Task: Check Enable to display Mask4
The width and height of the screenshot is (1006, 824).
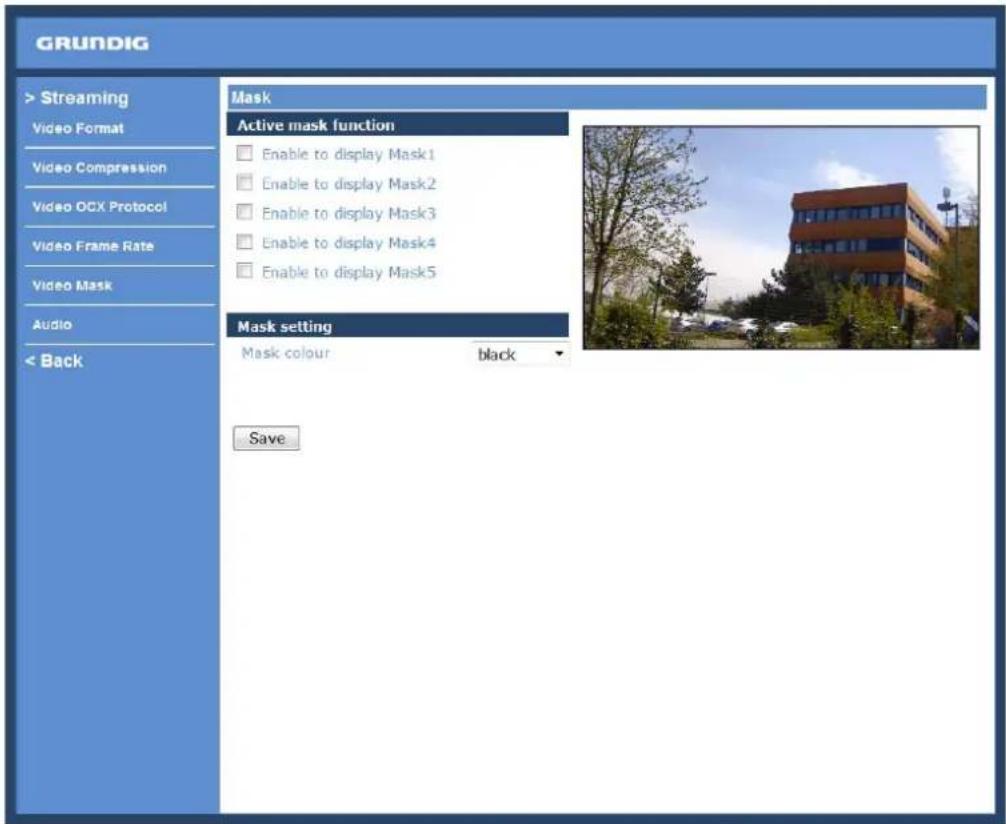Action: tap(244, 242)
